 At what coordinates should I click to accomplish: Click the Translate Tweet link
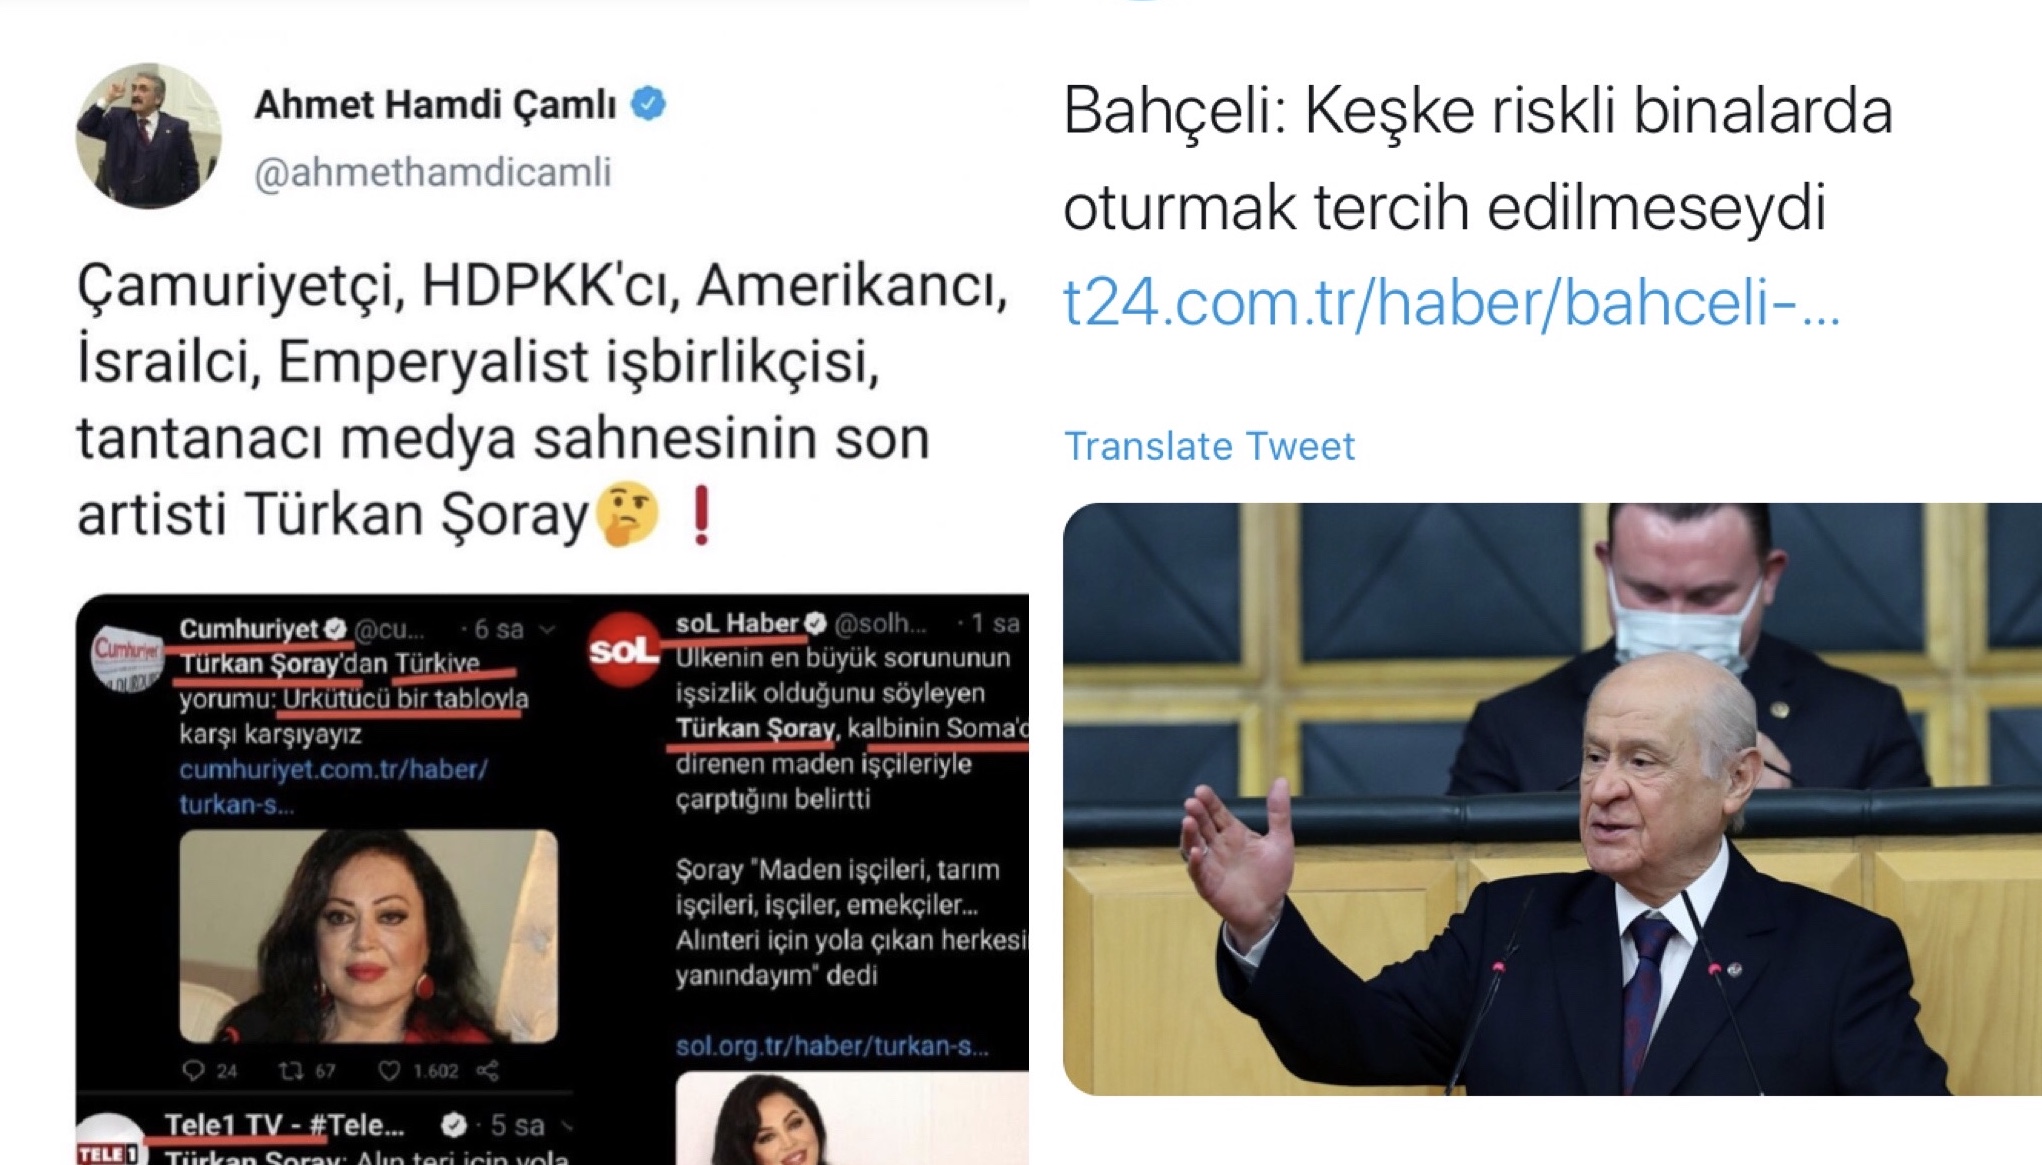(1209, 446)
